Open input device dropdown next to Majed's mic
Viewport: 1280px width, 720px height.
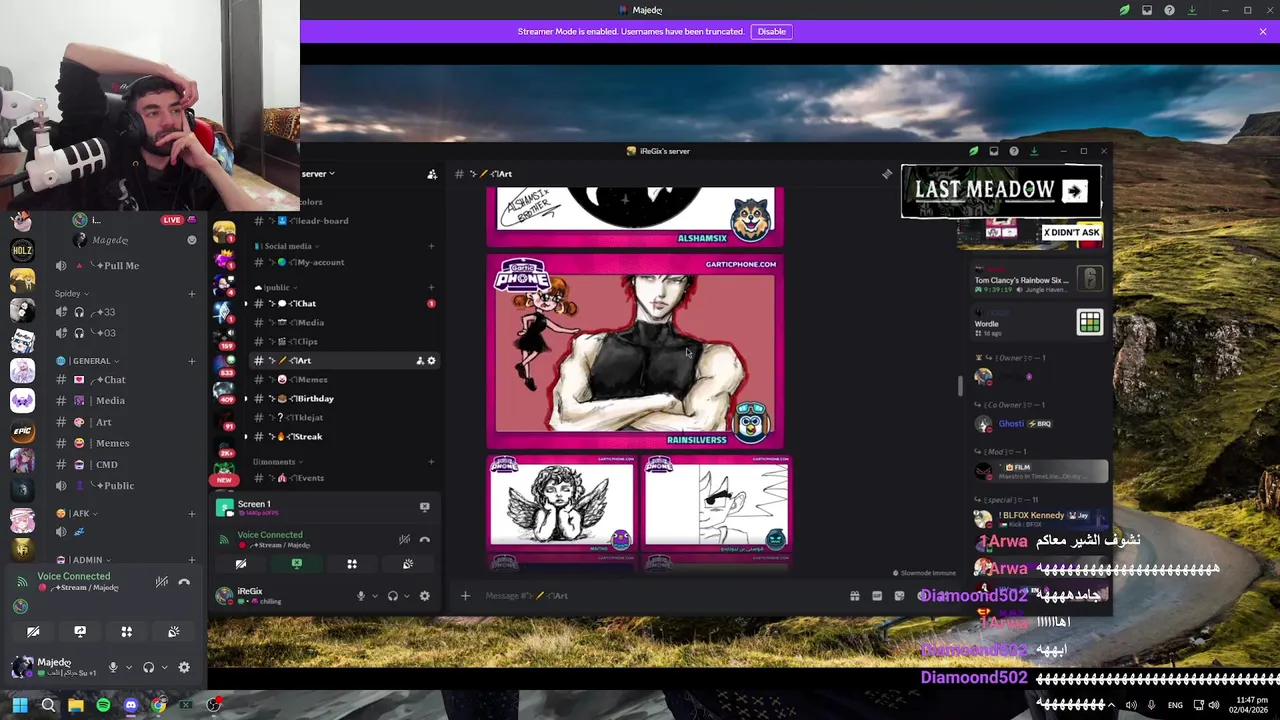pos(128,667)
